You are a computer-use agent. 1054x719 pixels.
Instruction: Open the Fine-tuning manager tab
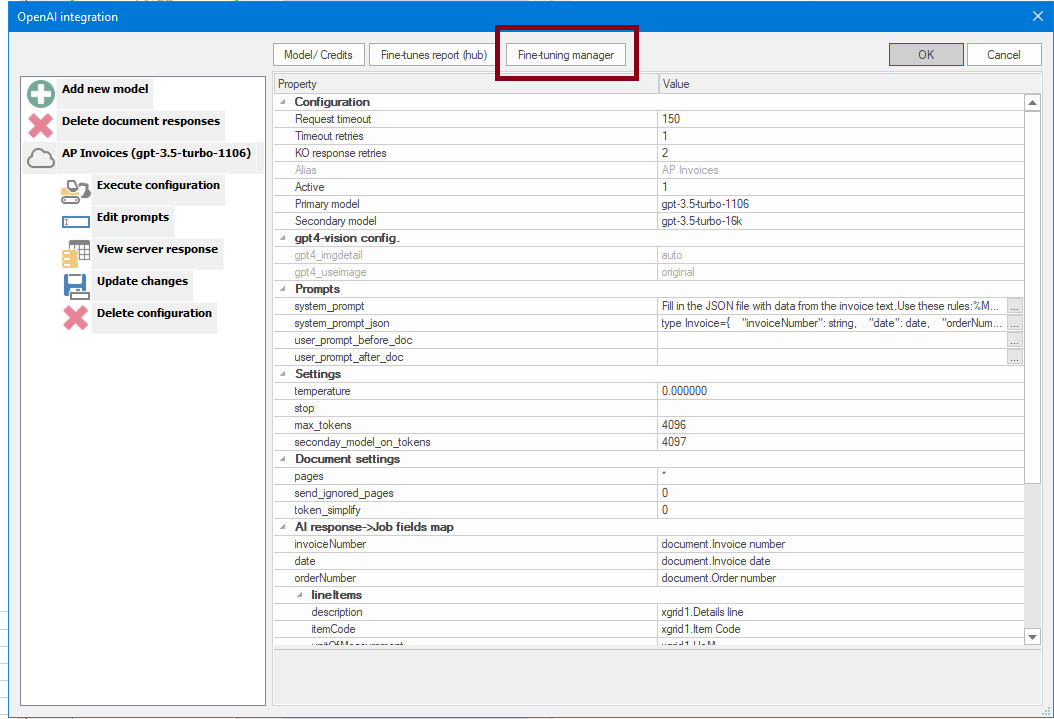point(566,55)
